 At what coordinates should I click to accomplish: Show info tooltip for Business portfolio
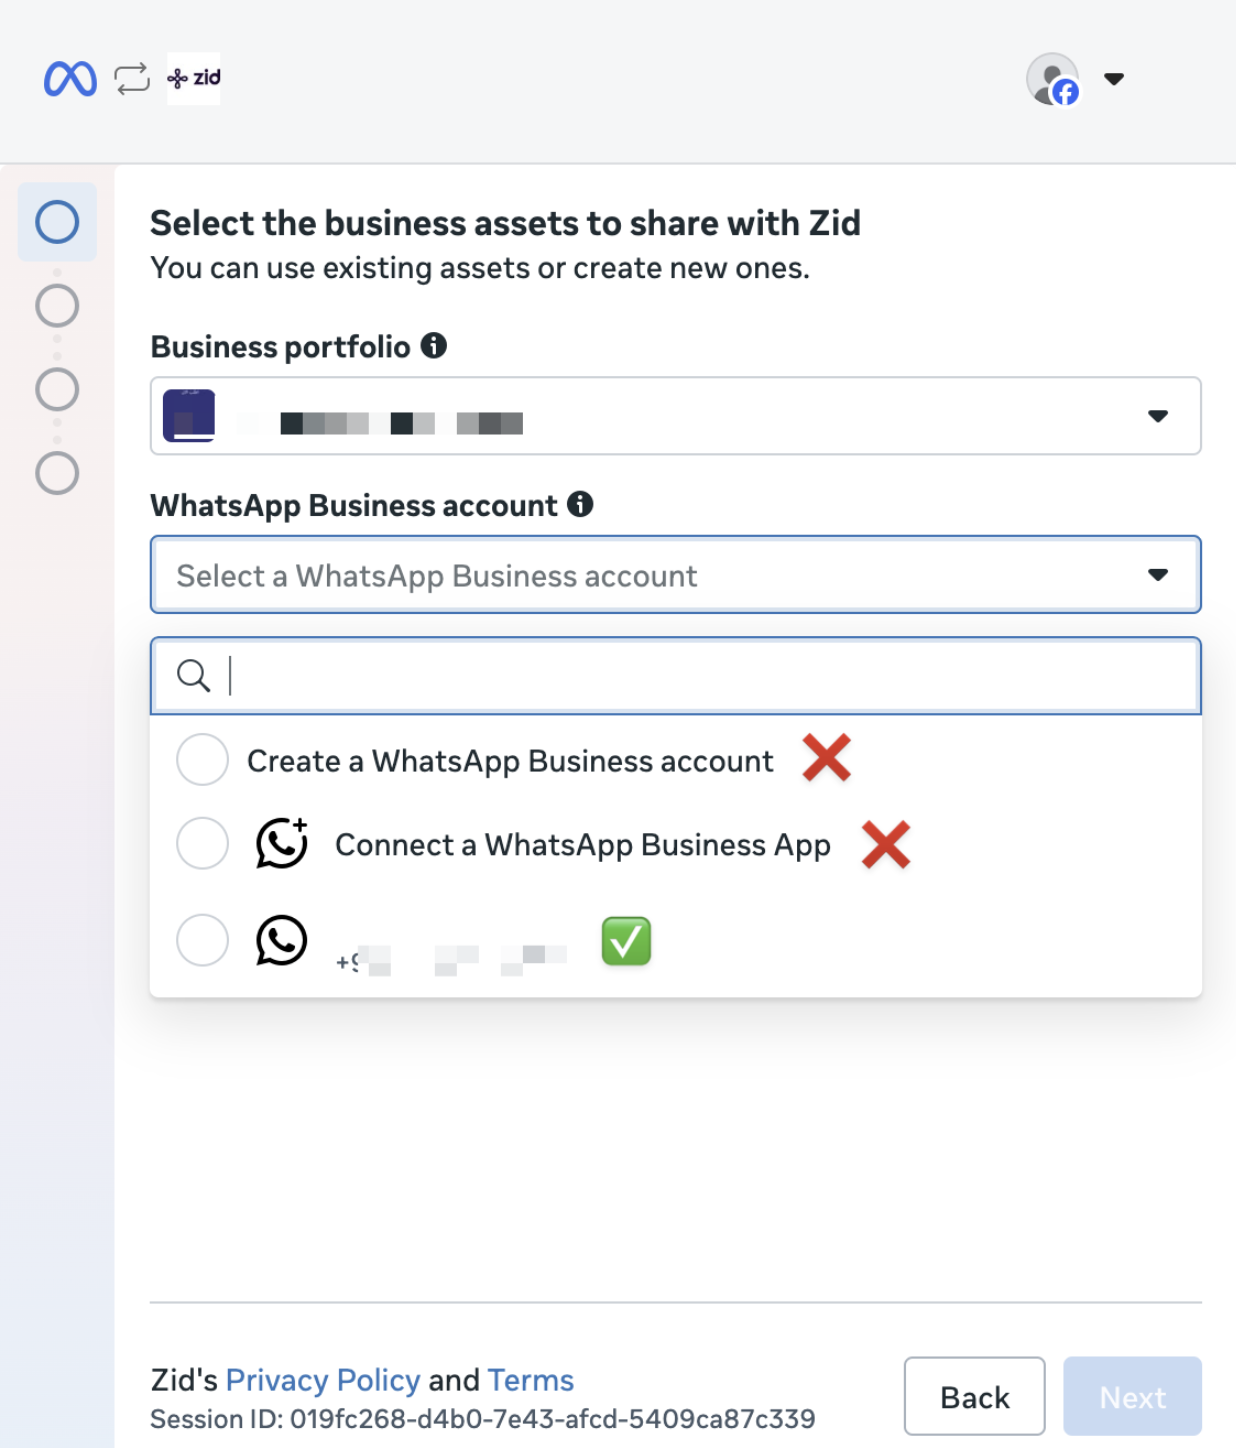pyautogui.click(x=434, y=346)
